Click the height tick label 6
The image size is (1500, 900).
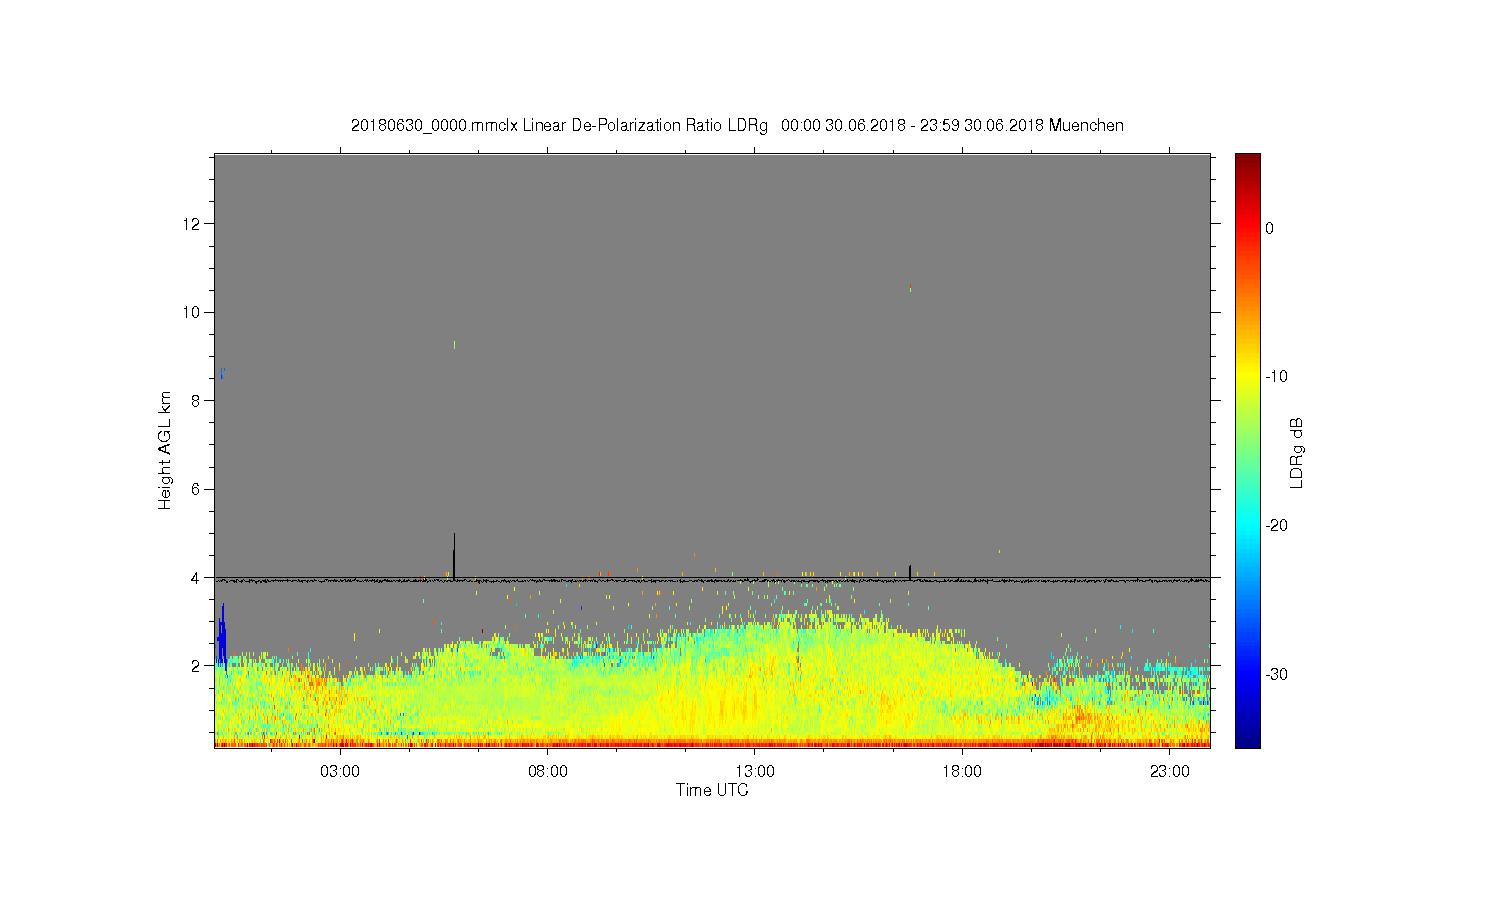click(x=195, y=489)
